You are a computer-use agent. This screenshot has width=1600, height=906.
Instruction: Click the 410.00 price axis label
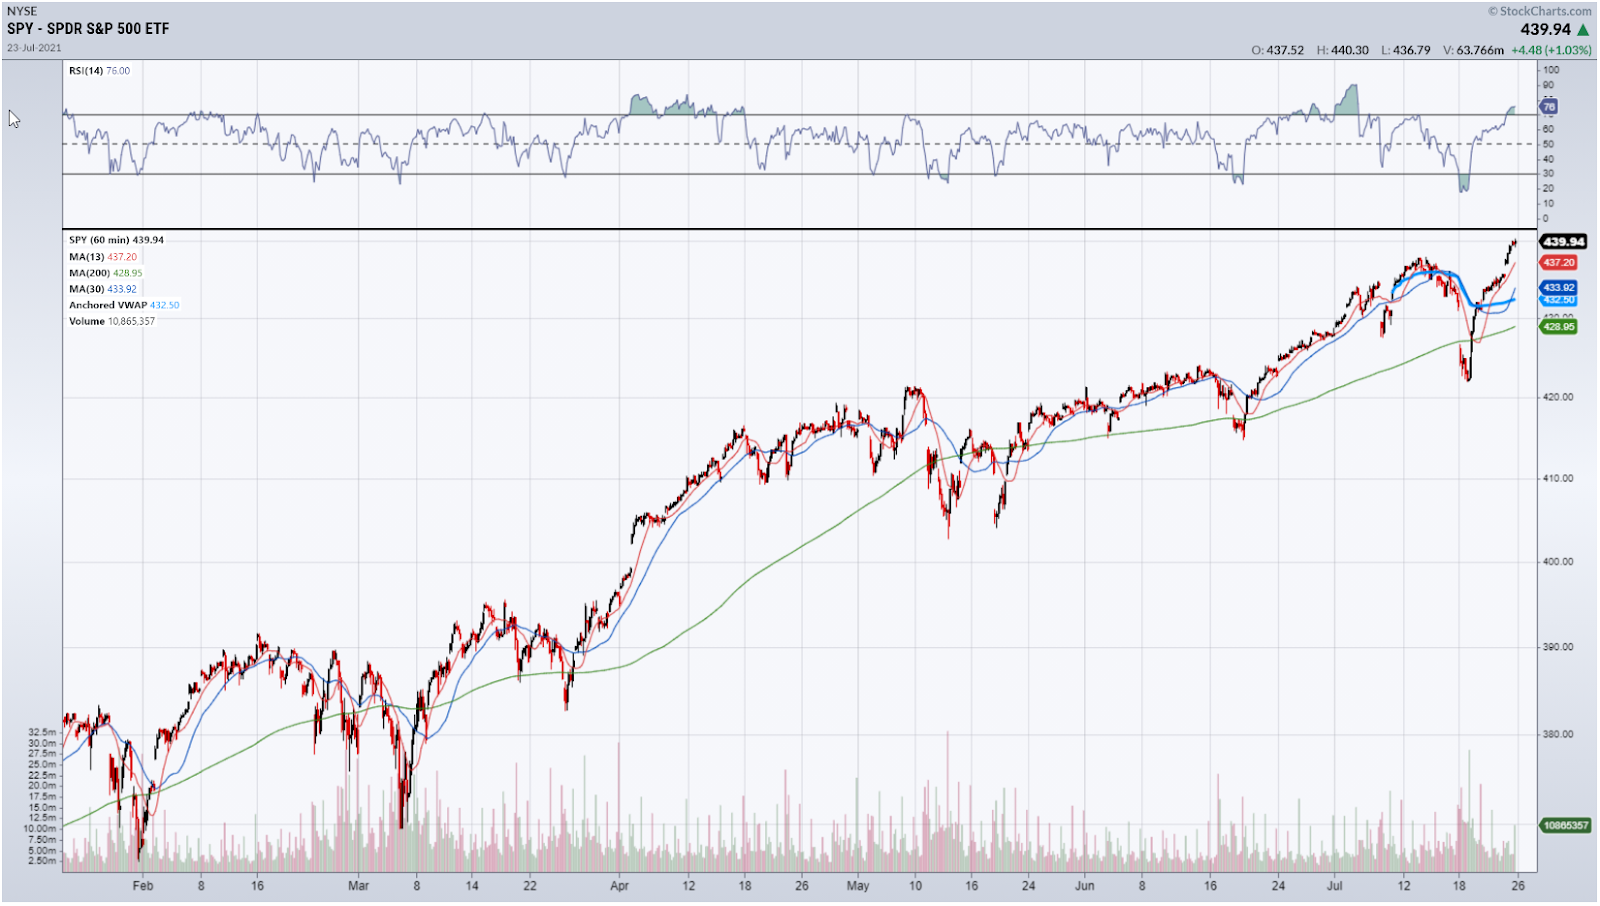click(1558, 478)
